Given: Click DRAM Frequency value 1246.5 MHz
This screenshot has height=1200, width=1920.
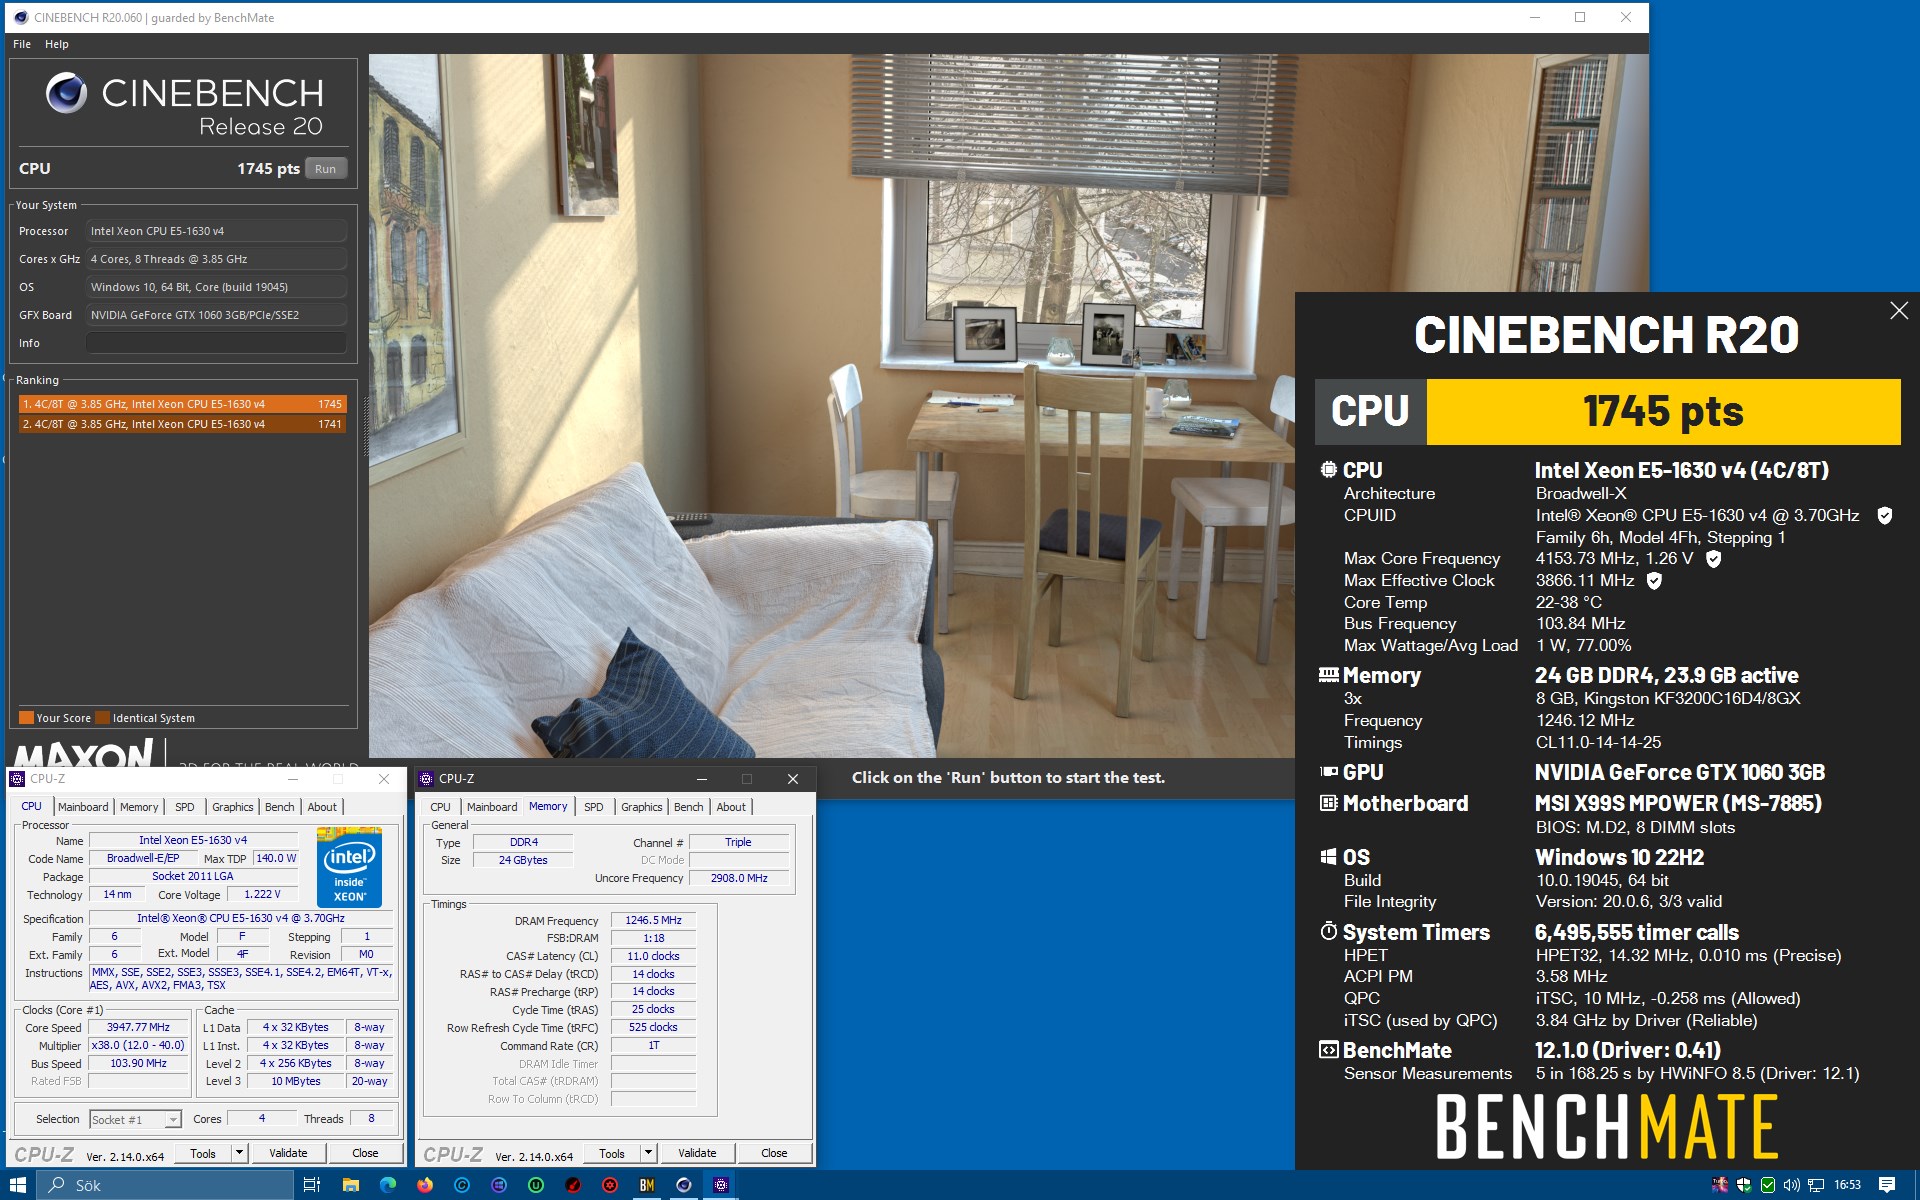Looking at the screenshot, I should [653, 920].
